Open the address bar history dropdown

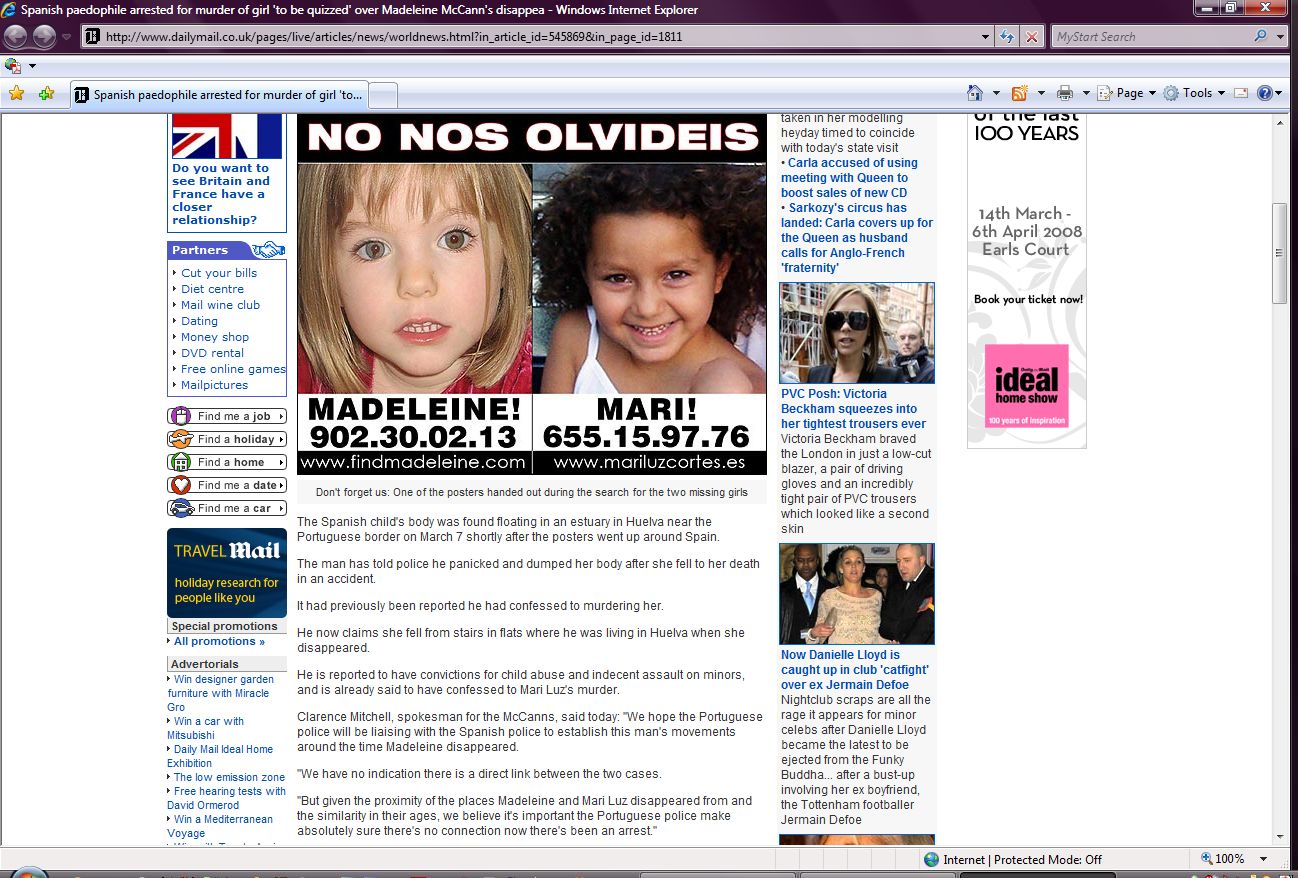(986, 37)
